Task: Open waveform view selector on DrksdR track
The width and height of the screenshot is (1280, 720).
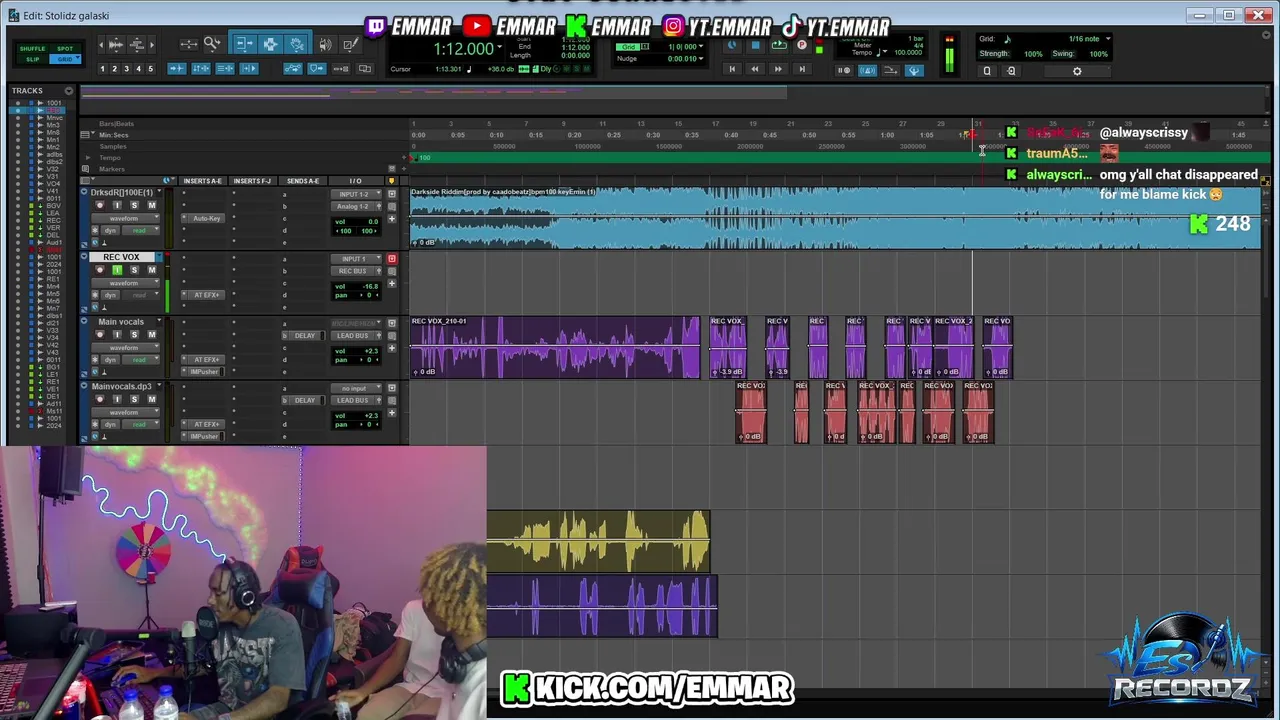Action: pyautogui.click(x=125, y=218)
